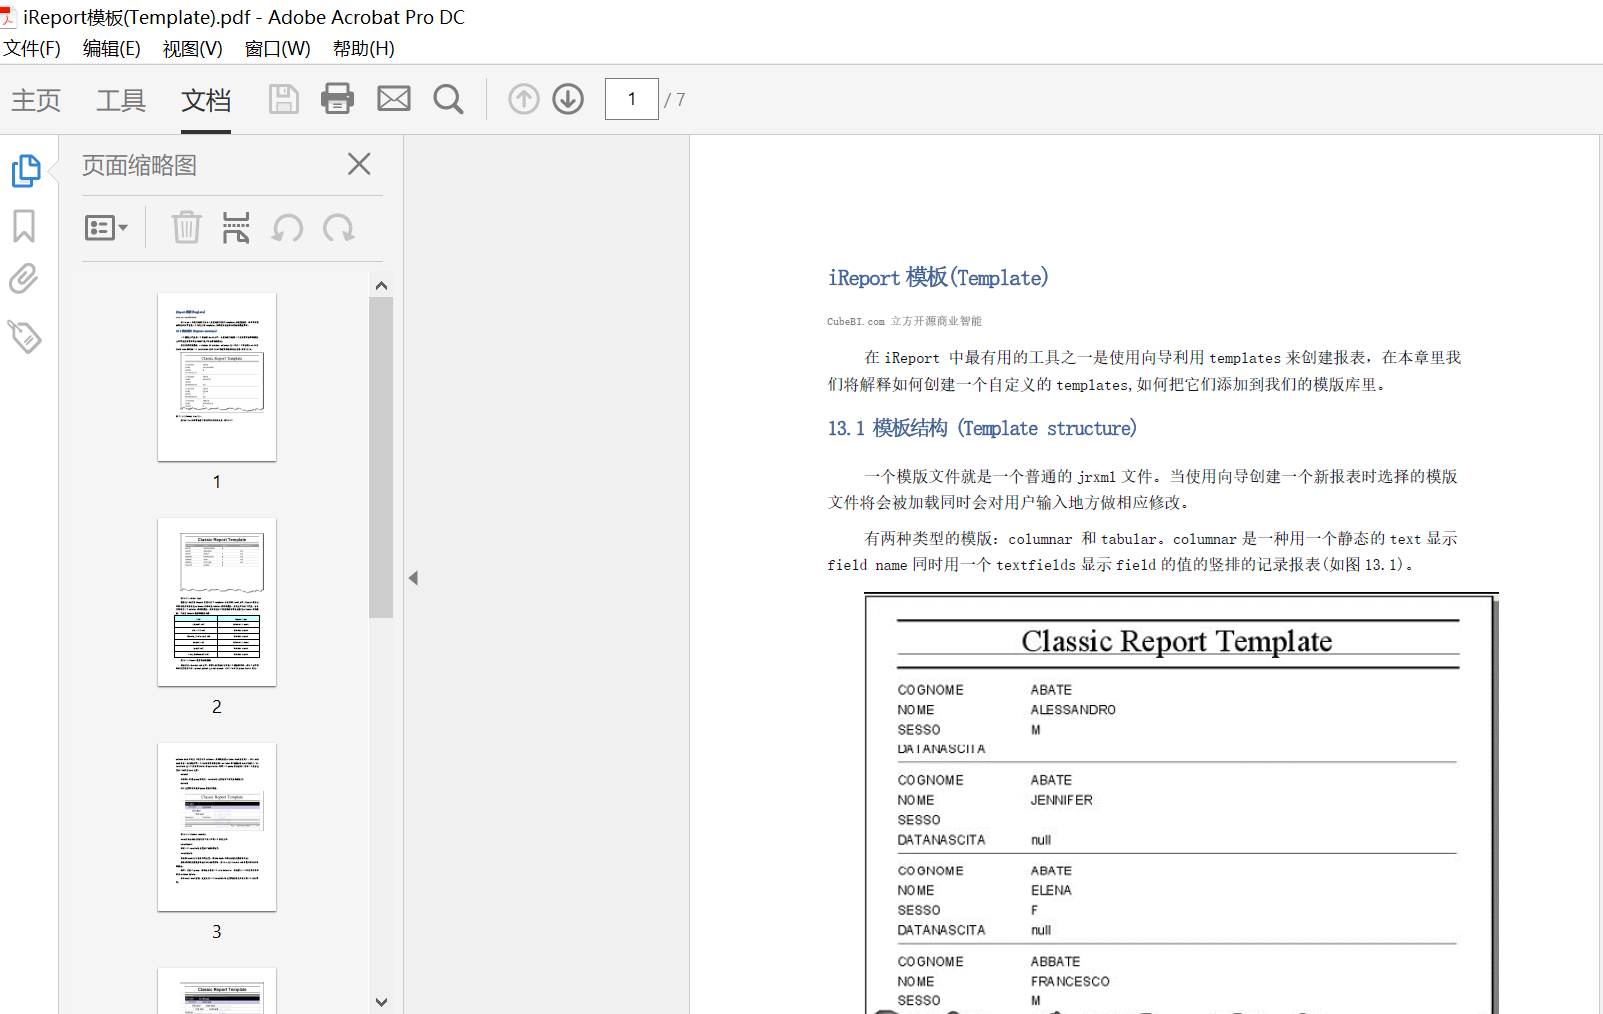Click FRANCESCO value in report figure
The height and width of the screenshot is (1014, 1603).
1070,981
